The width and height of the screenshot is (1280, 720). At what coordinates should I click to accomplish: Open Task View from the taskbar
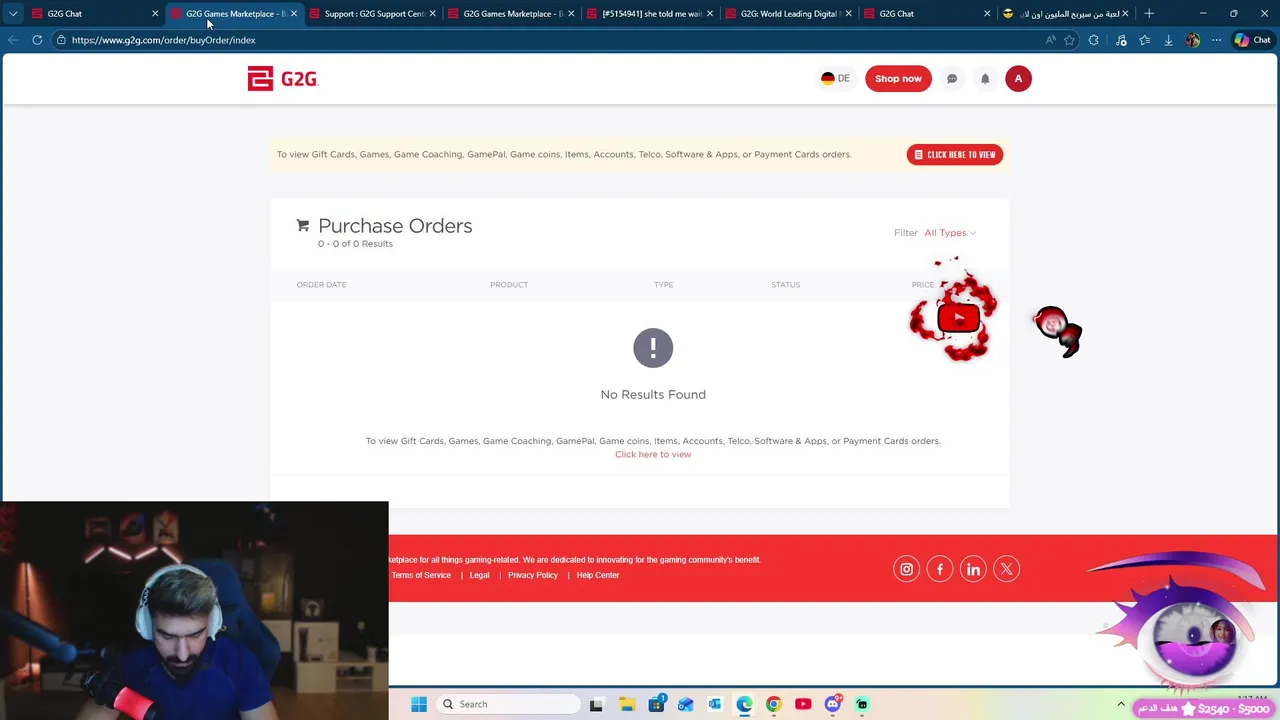(596, 704)
